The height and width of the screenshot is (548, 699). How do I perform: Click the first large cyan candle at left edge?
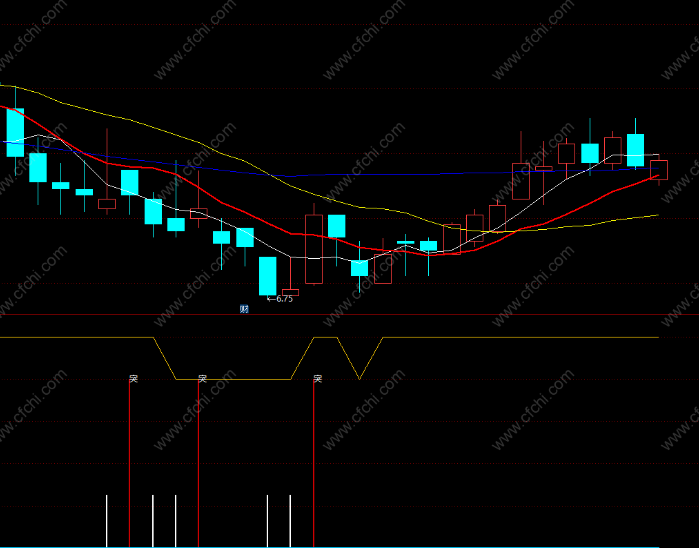click(x=15, y=132)
